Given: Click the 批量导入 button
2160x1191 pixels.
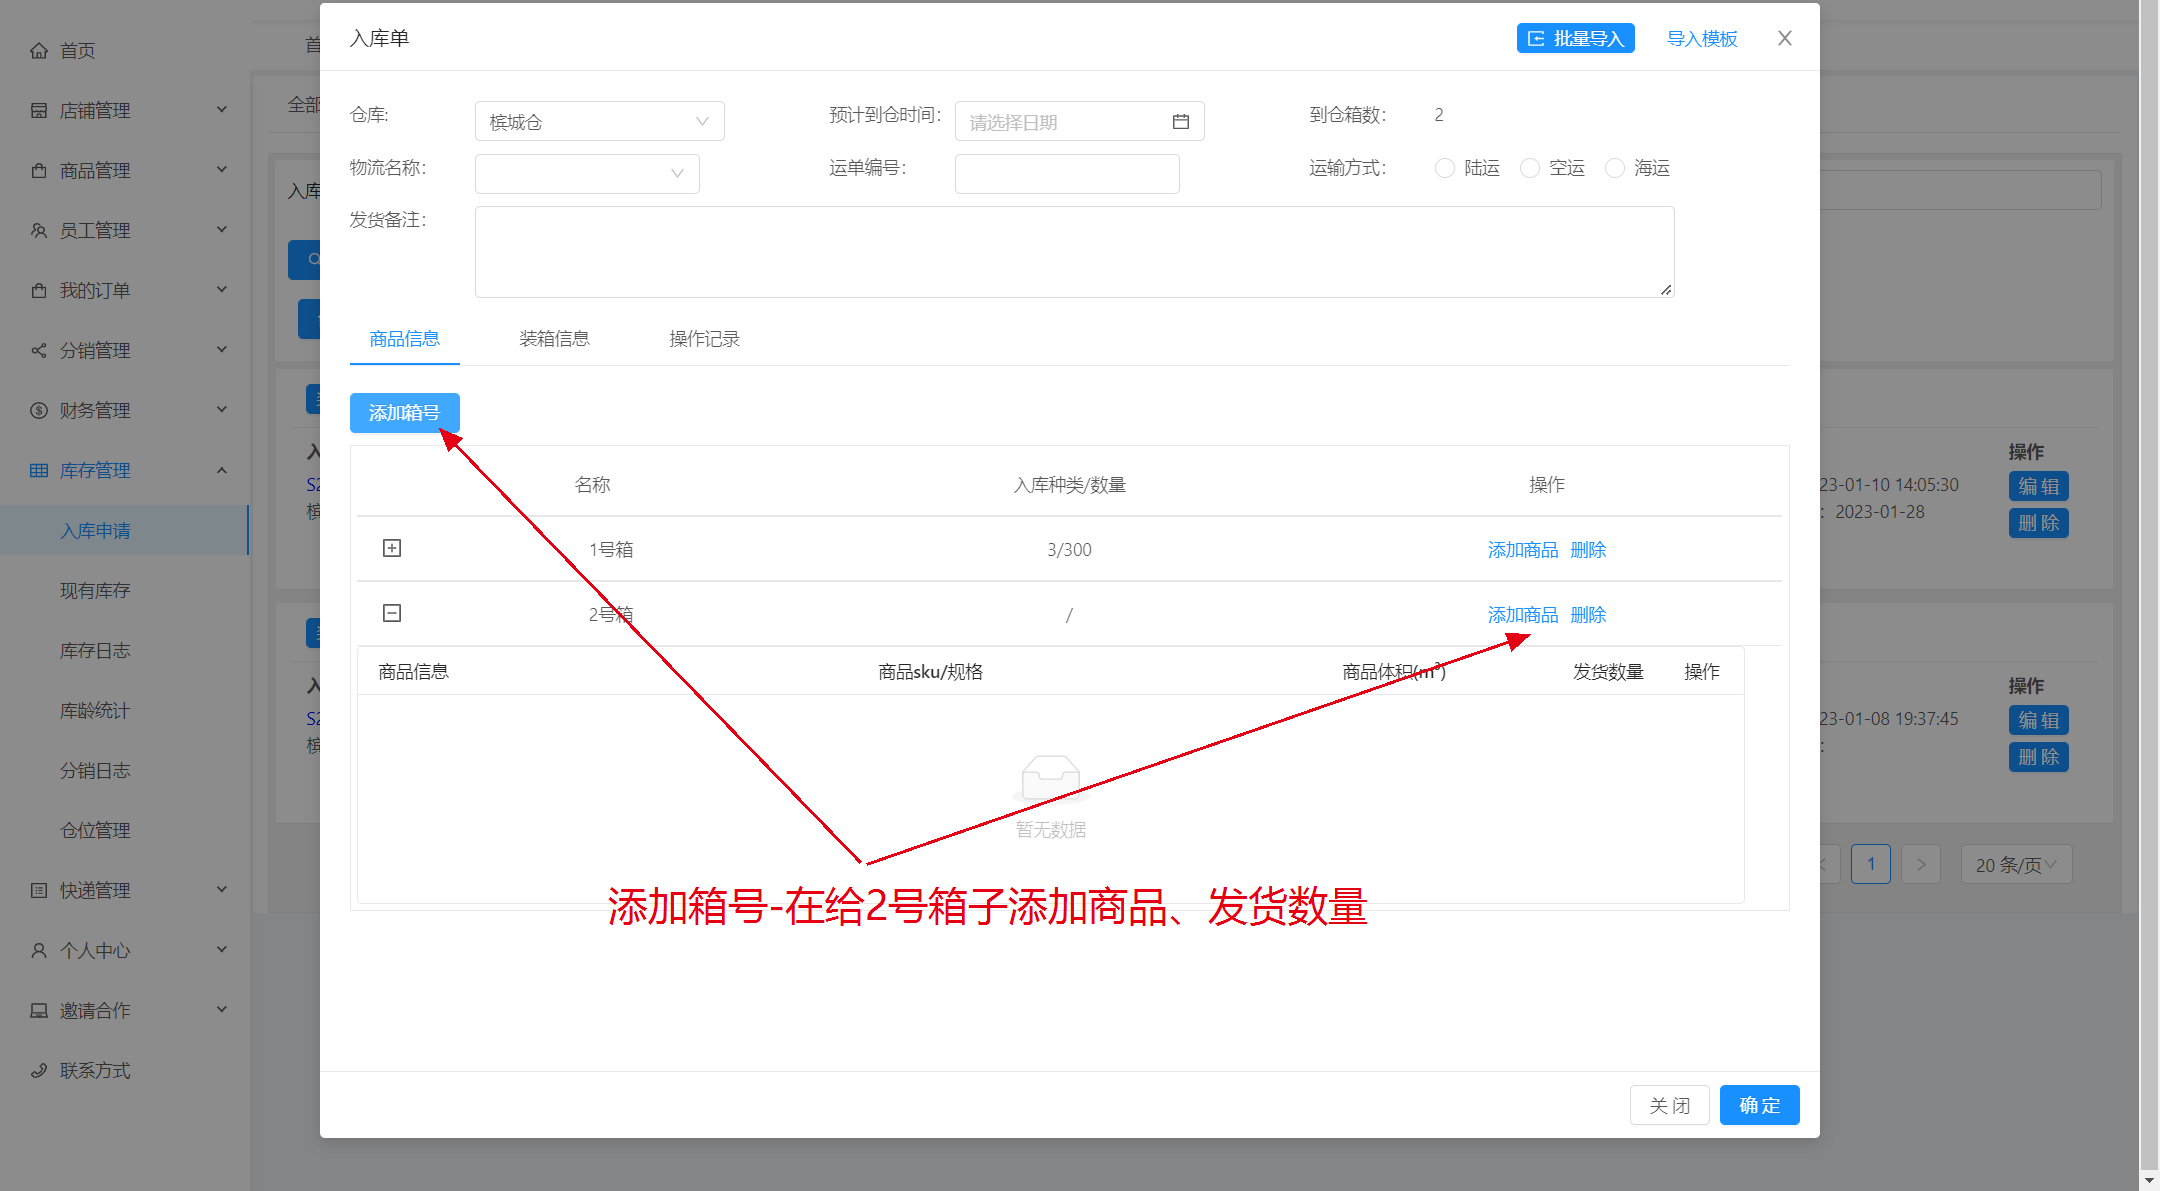Looking at the screenshot, I should pos(1576,38).
